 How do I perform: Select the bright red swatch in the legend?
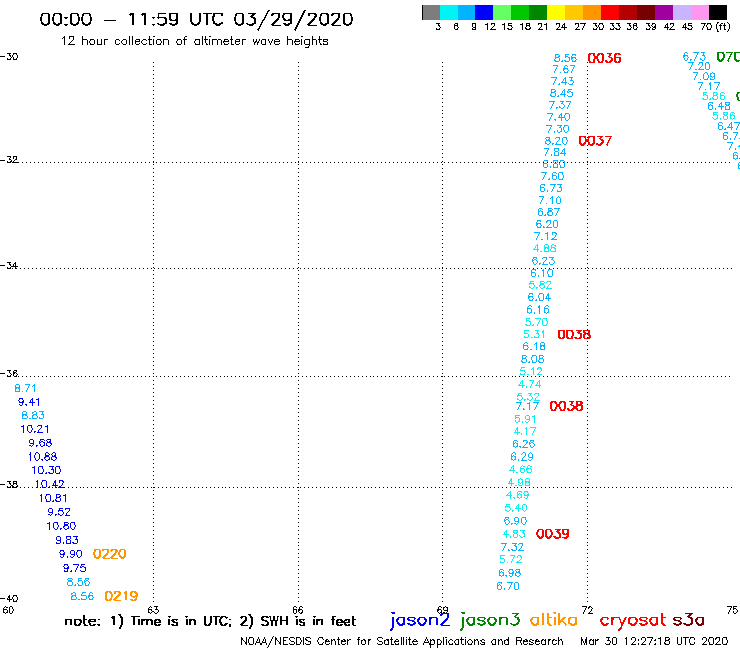click(x=610, y=12)
